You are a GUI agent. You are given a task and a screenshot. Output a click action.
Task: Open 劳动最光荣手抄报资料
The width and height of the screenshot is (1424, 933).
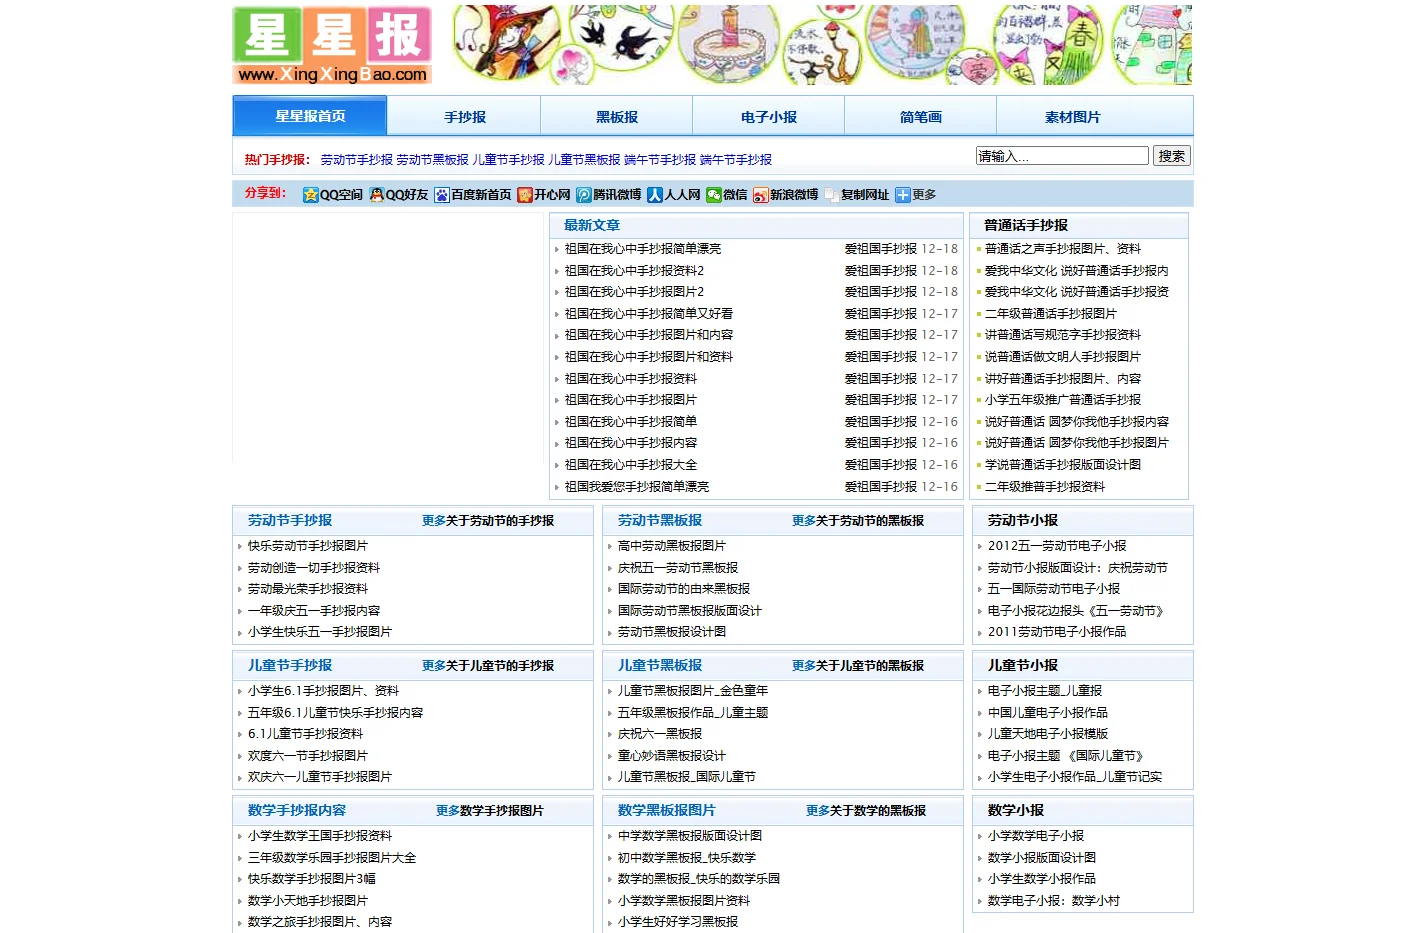tap(308, 589)
